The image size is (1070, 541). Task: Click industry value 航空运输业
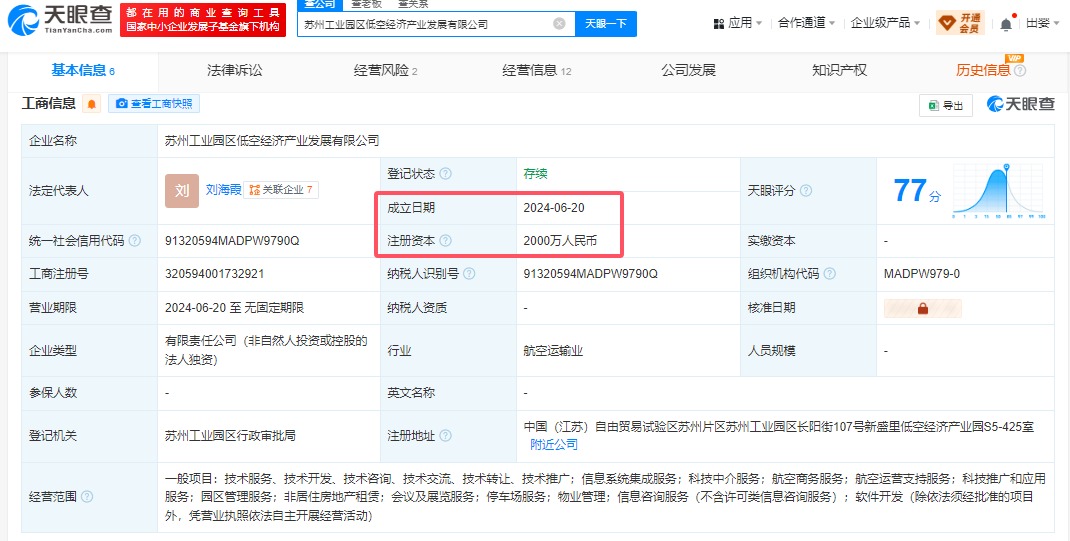click(x=553, y=351)
